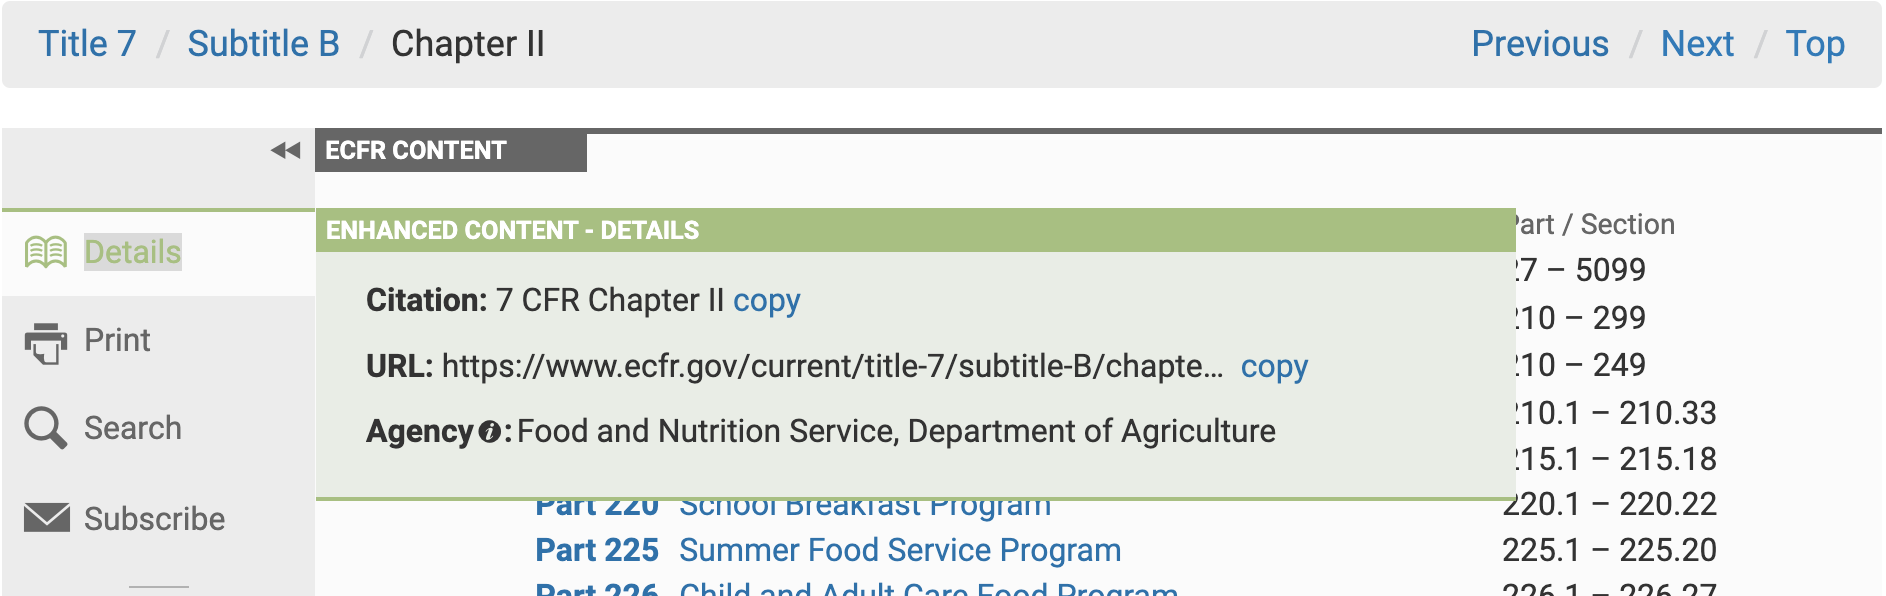Select Subscribe in the sidebar

[x=154, y=519]
